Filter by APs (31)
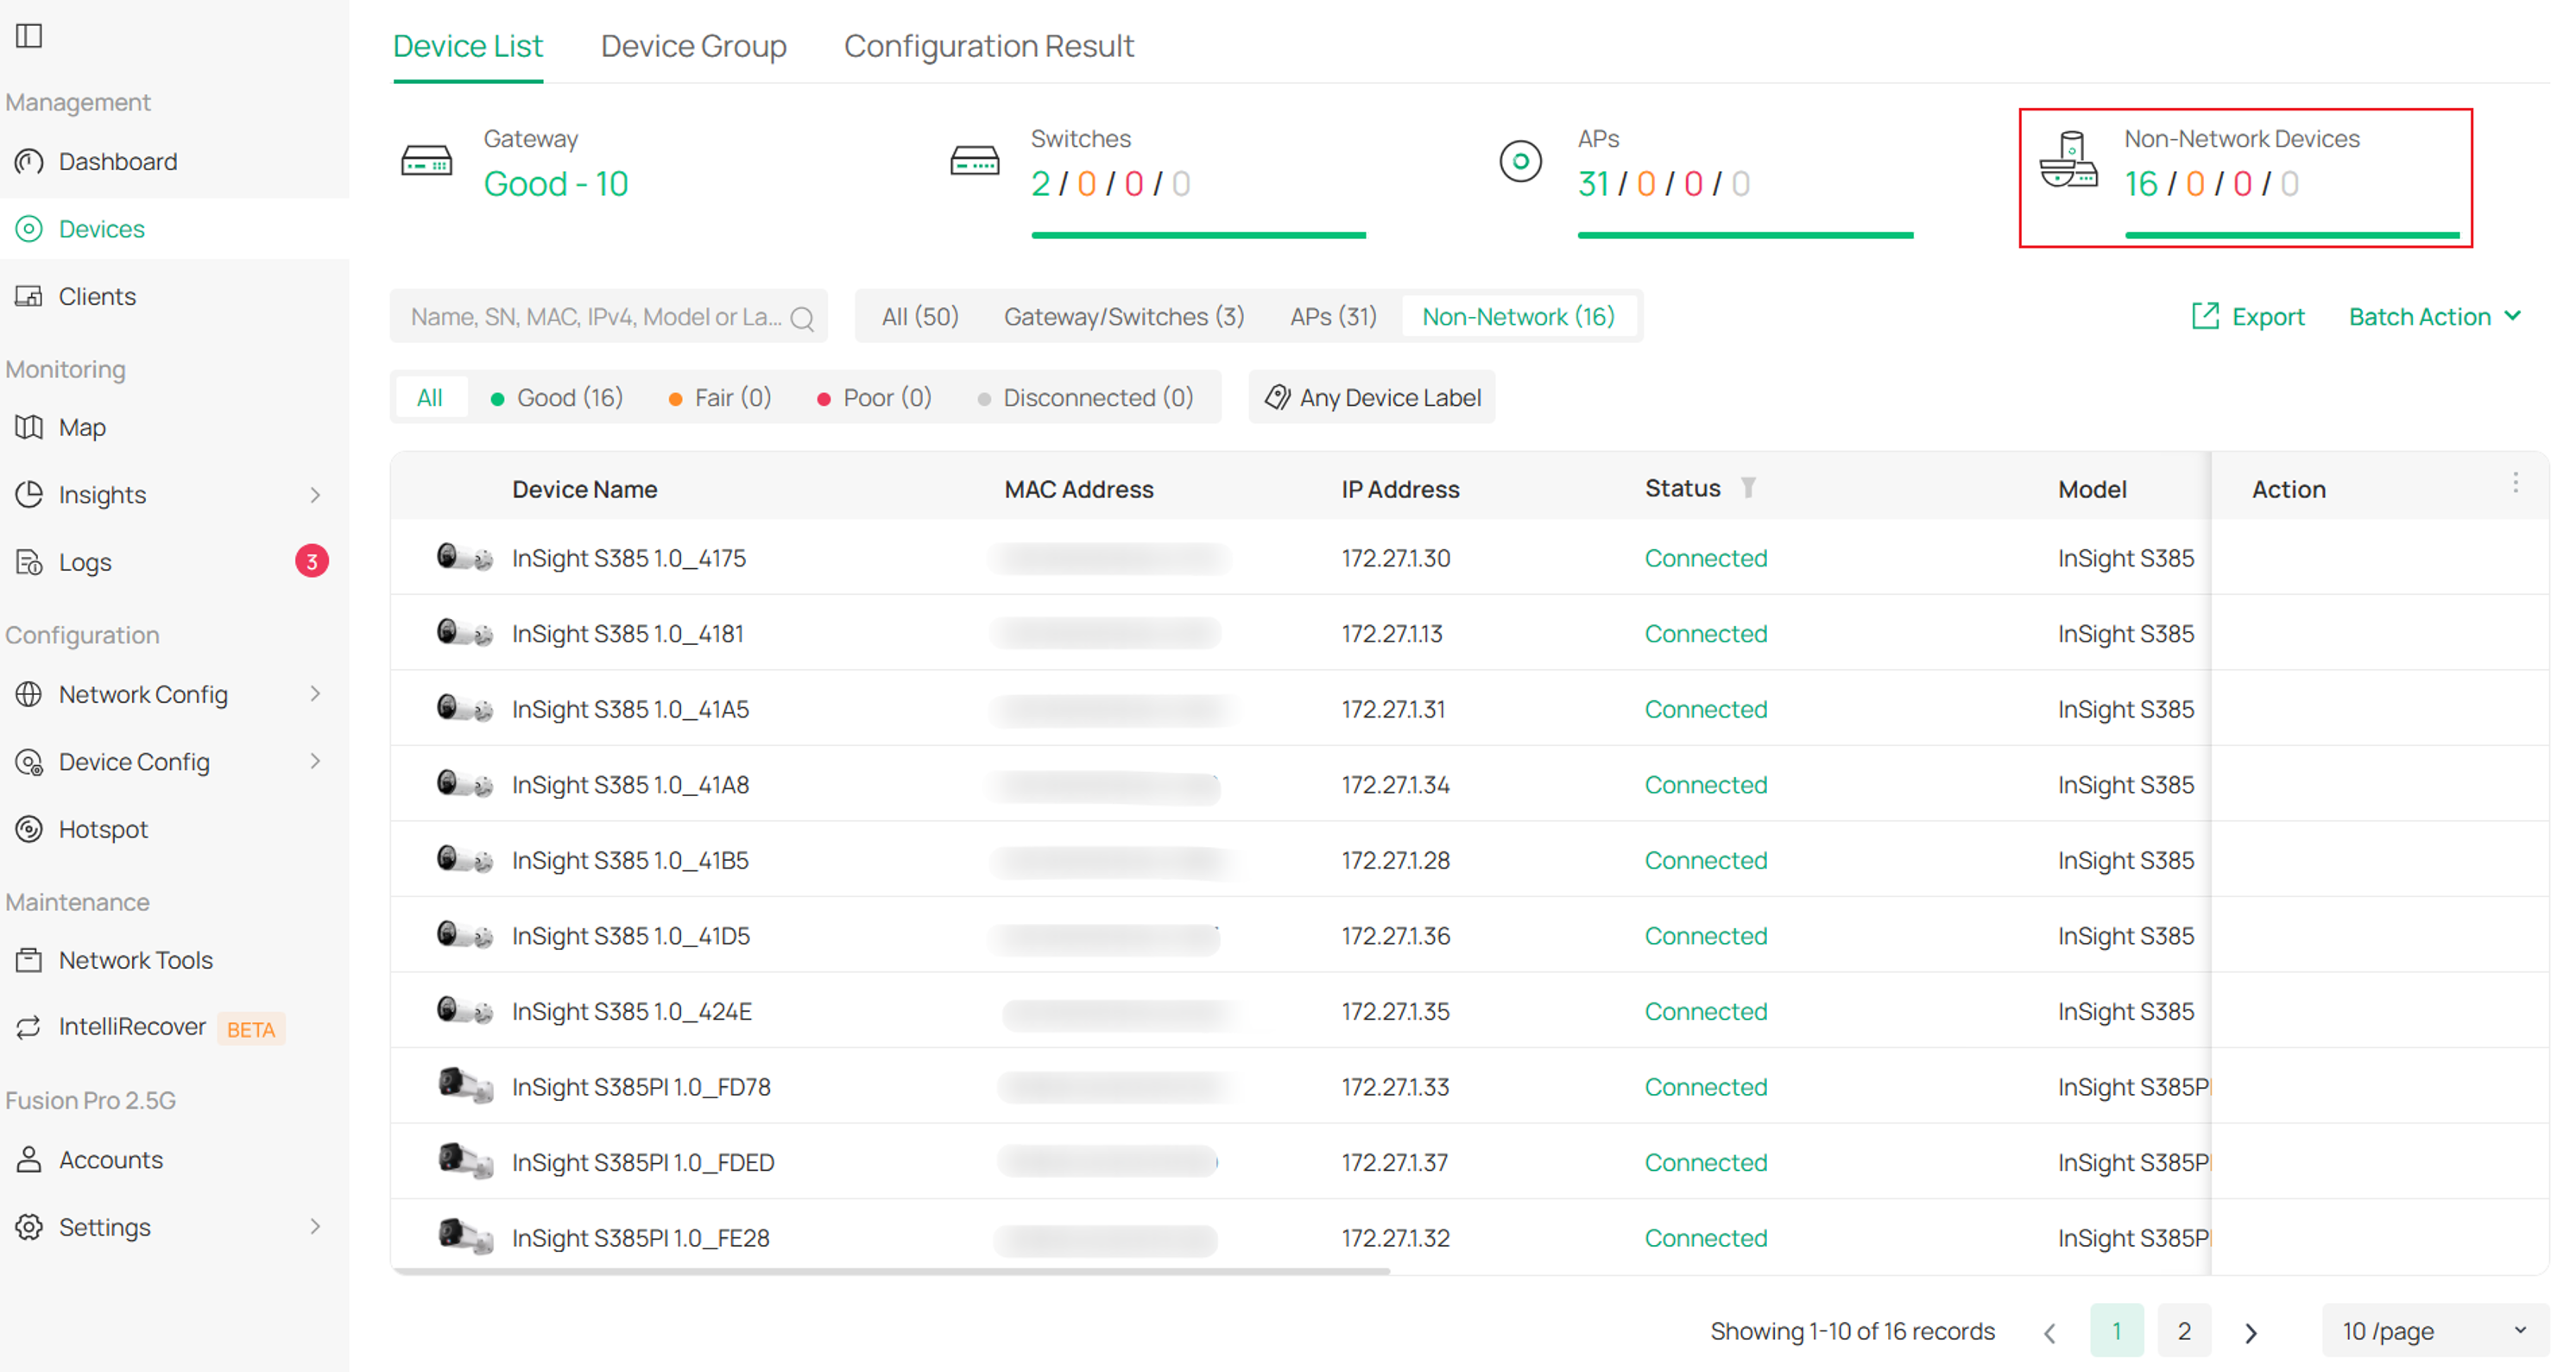The width and height of the screenshot is (2576, 1372). 1333,317
